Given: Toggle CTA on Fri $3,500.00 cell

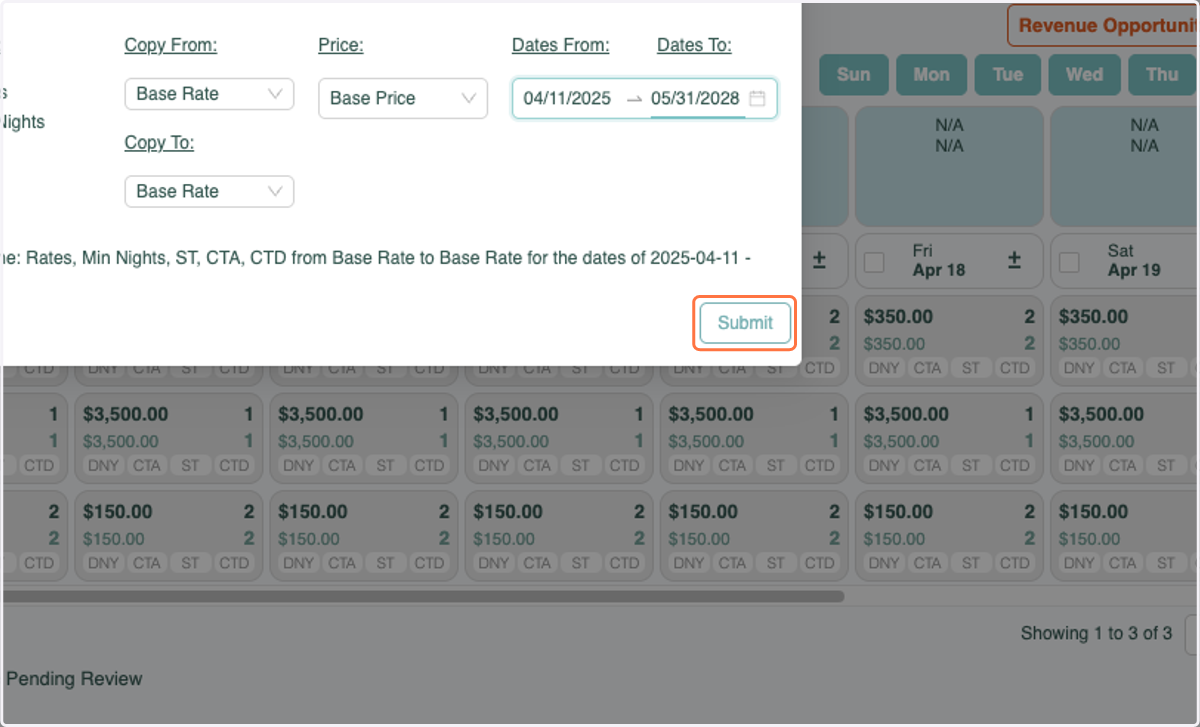Looking at the screenshot, I should click(927, 465).
